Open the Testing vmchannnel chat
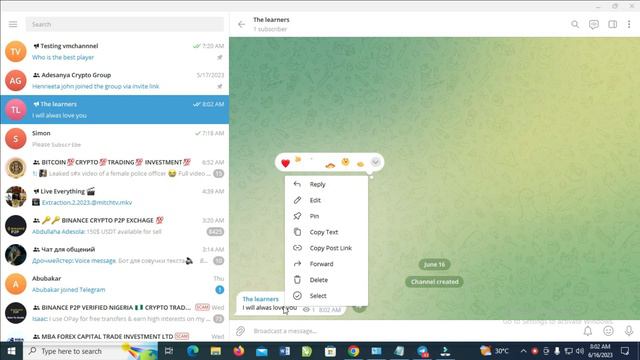640x360 pixels. point(115,51)
